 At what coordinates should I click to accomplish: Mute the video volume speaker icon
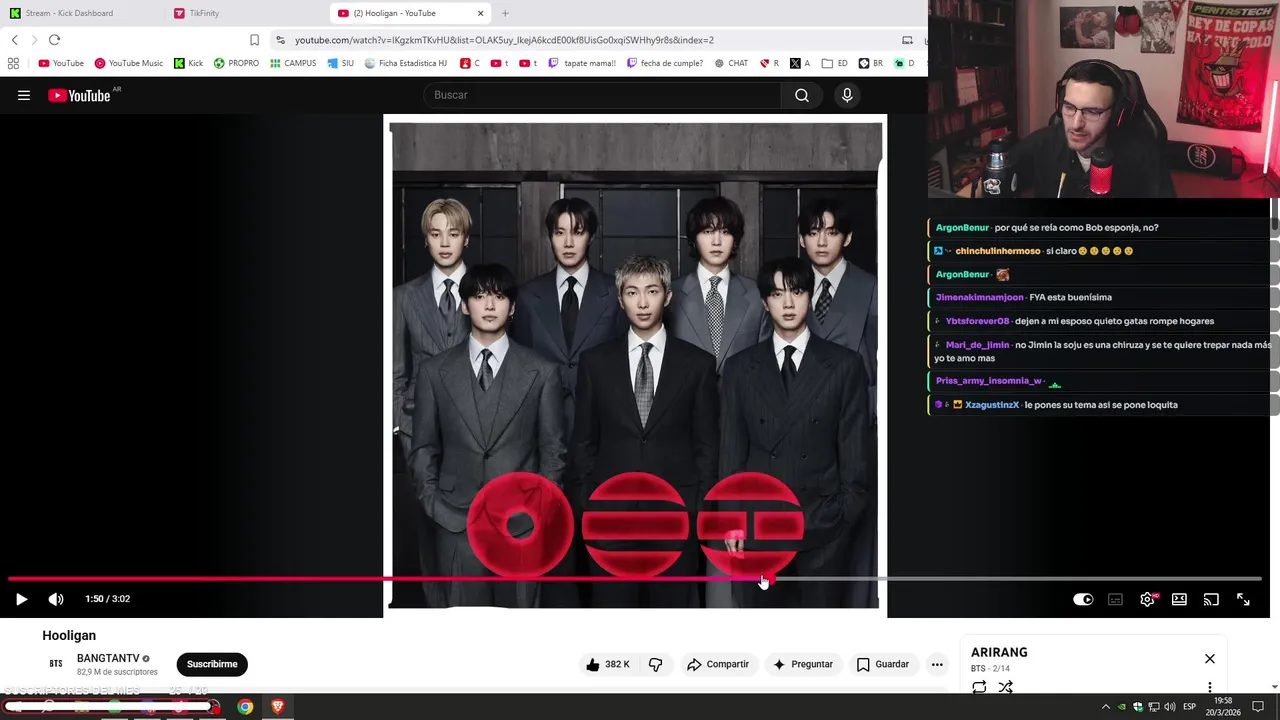click(56, 599)
